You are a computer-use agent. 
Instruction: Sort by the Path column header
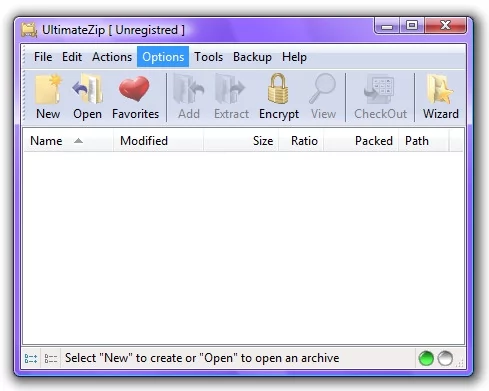[424, 141]
